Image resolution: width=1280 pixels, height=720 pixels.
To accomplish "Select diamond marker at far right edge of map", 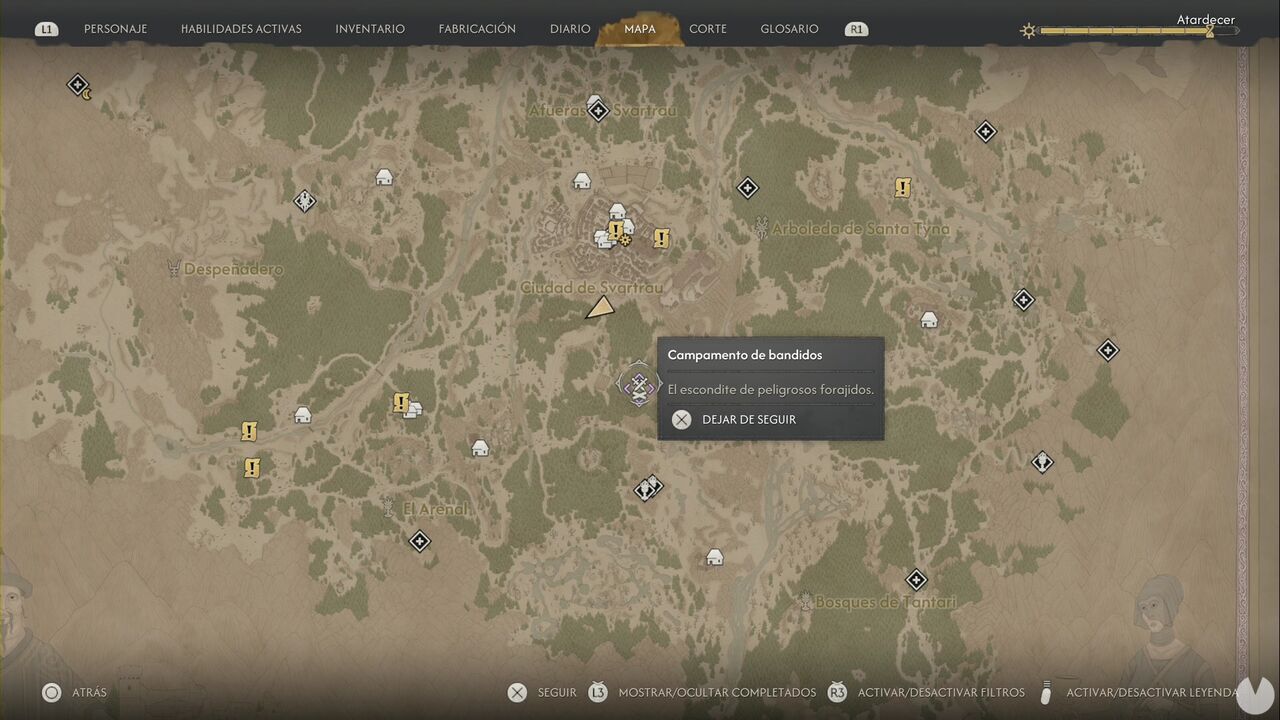I will [1108, 350].
